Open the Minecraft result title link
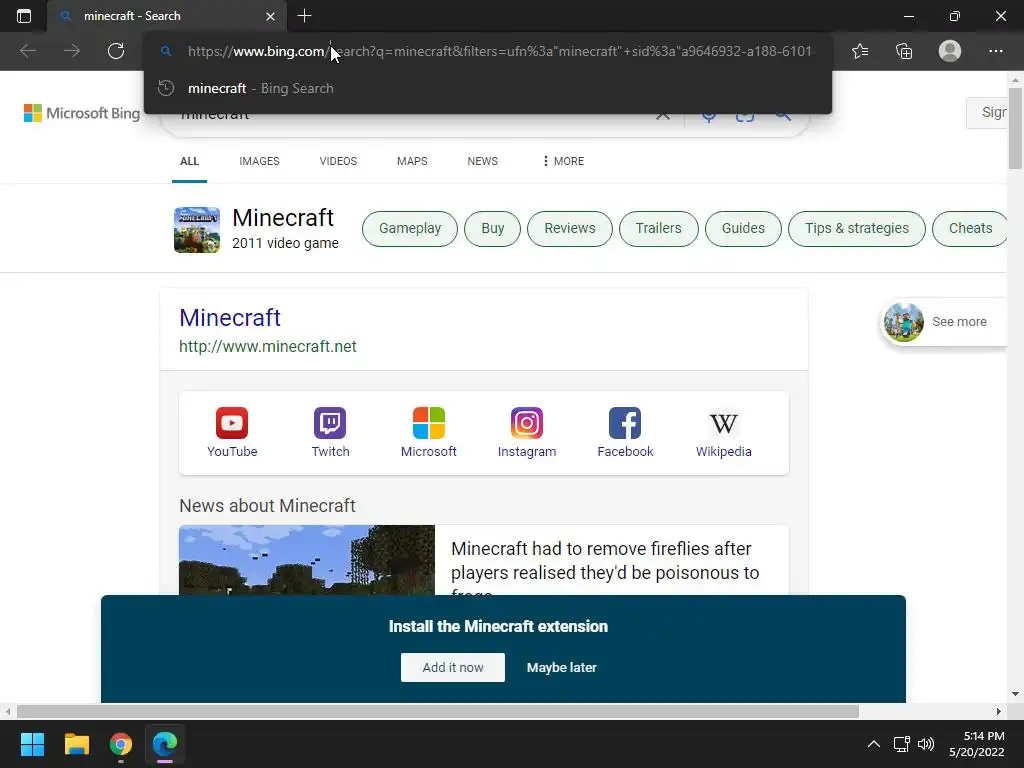 pos(230,317)
